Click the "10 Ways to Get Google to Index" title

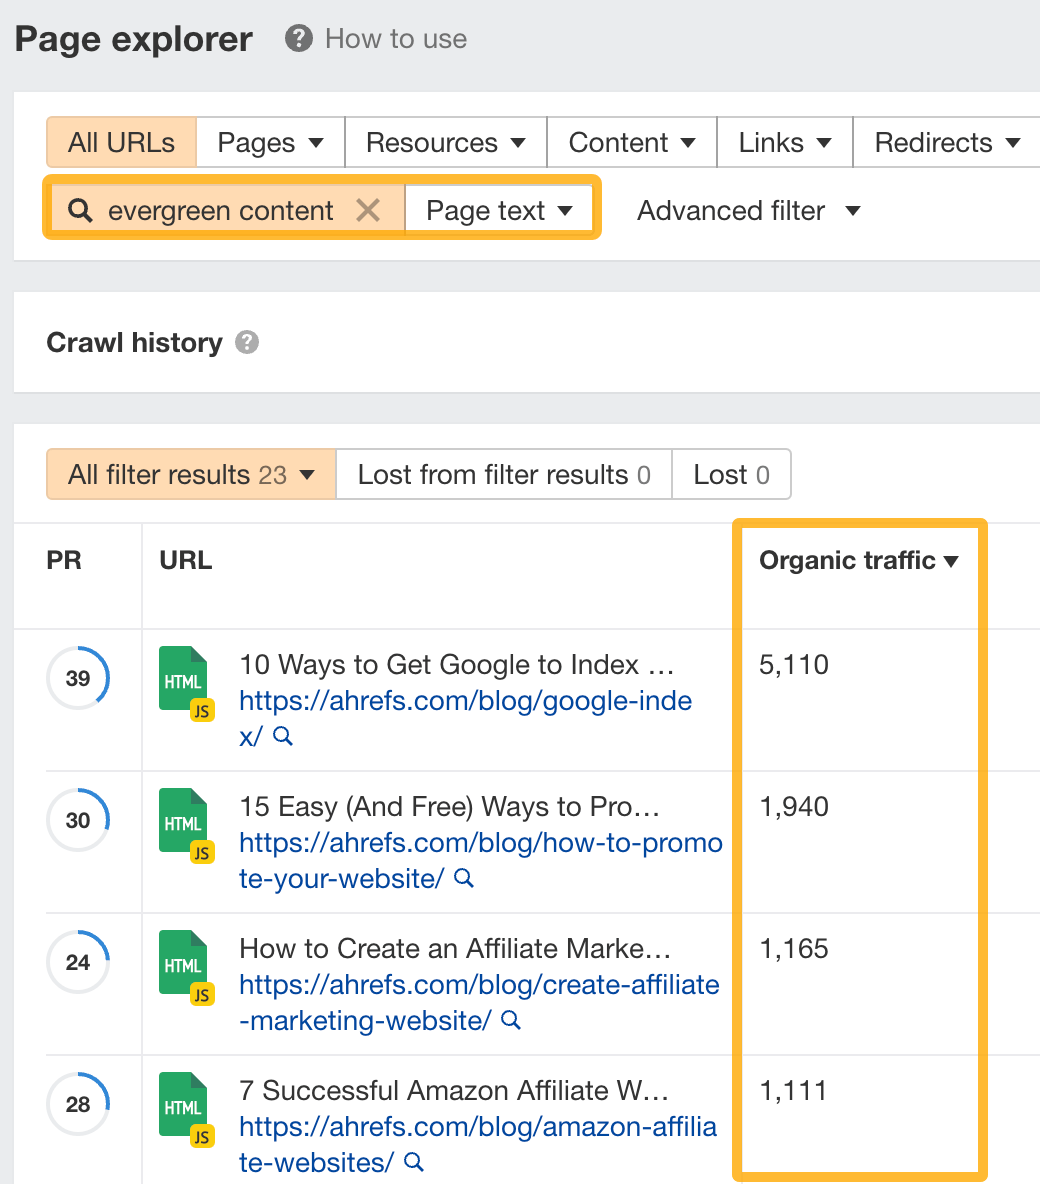tap(456, 664)
